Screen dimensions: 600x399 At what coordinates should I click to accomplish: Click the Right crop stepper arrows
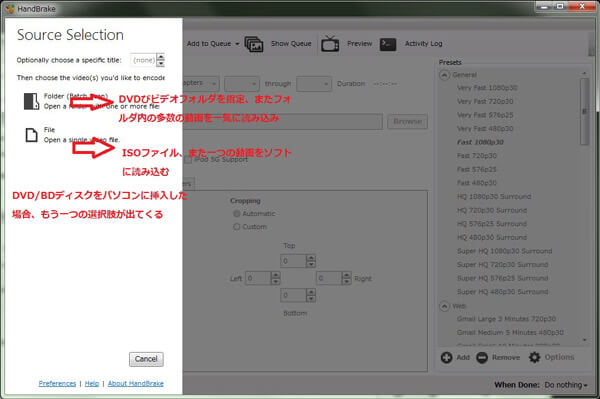click(346, 278)
